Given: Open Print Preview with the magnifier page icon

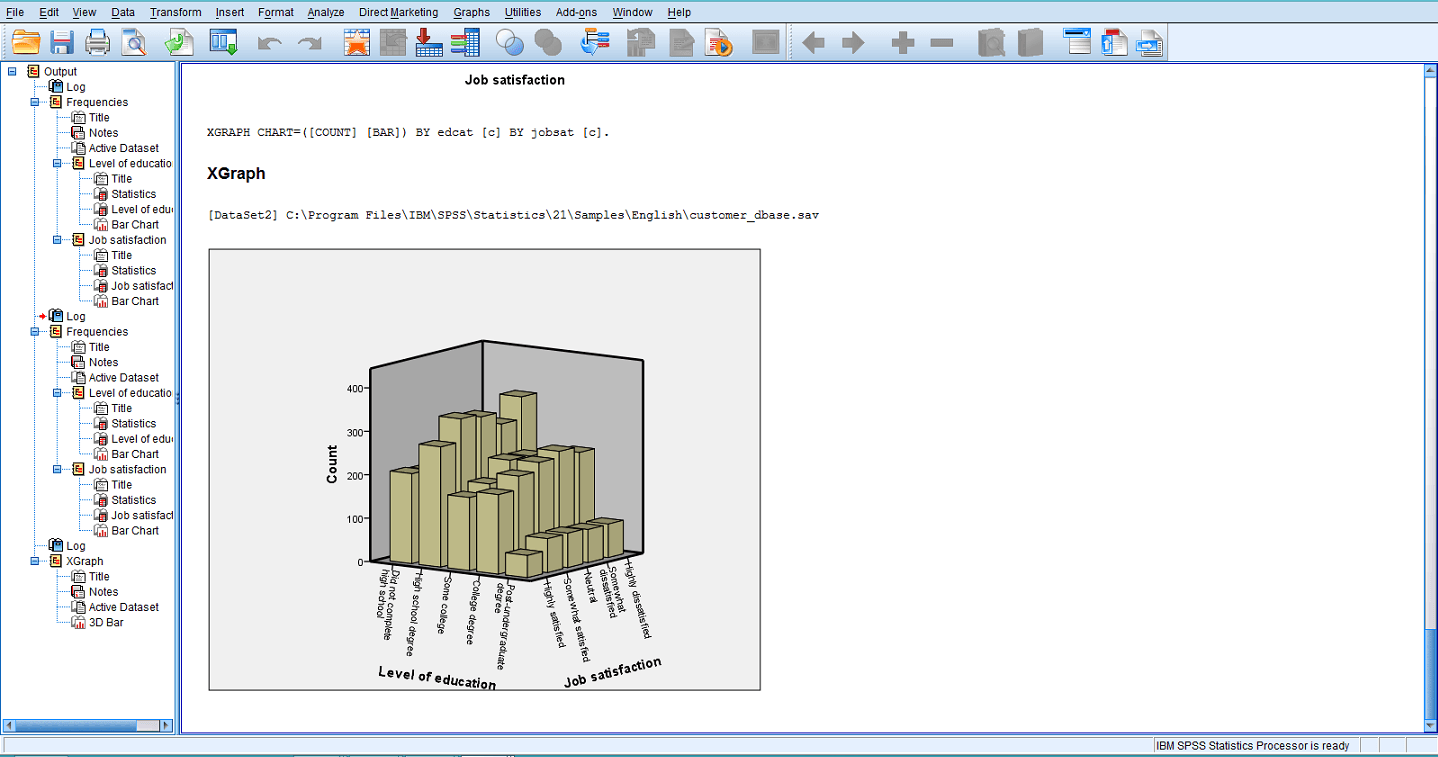Looking at the screenshot, I should tap(133, 43).
